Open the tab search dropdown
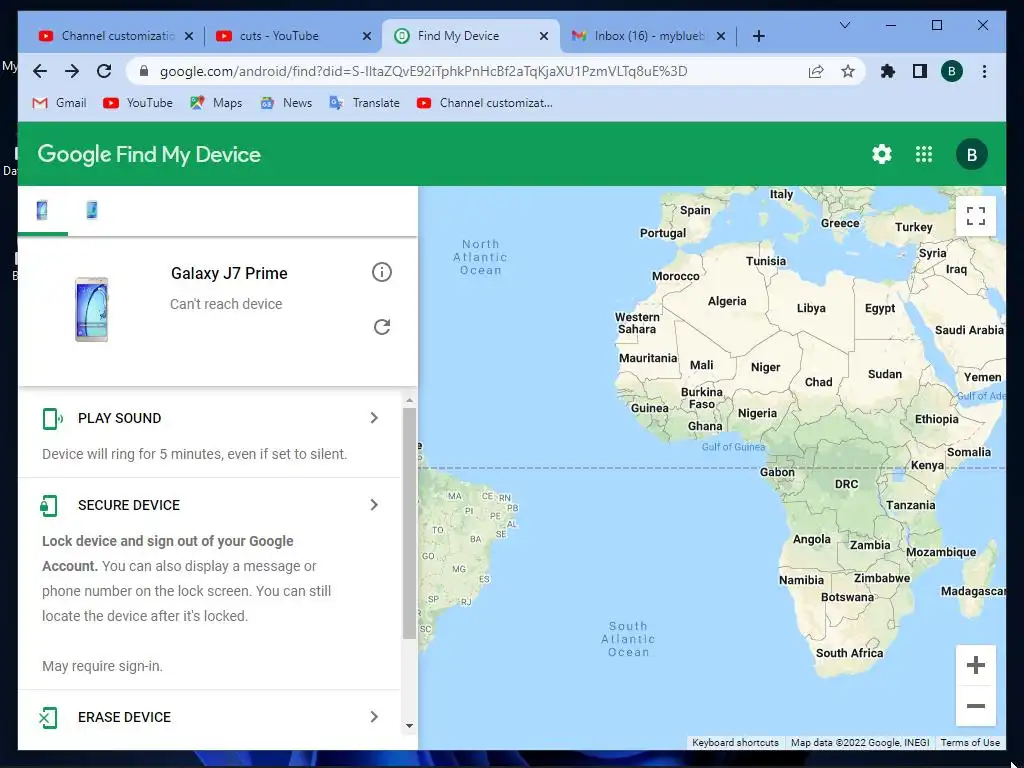This screenshot has height=768, width=1024. (x=844, y=25)
